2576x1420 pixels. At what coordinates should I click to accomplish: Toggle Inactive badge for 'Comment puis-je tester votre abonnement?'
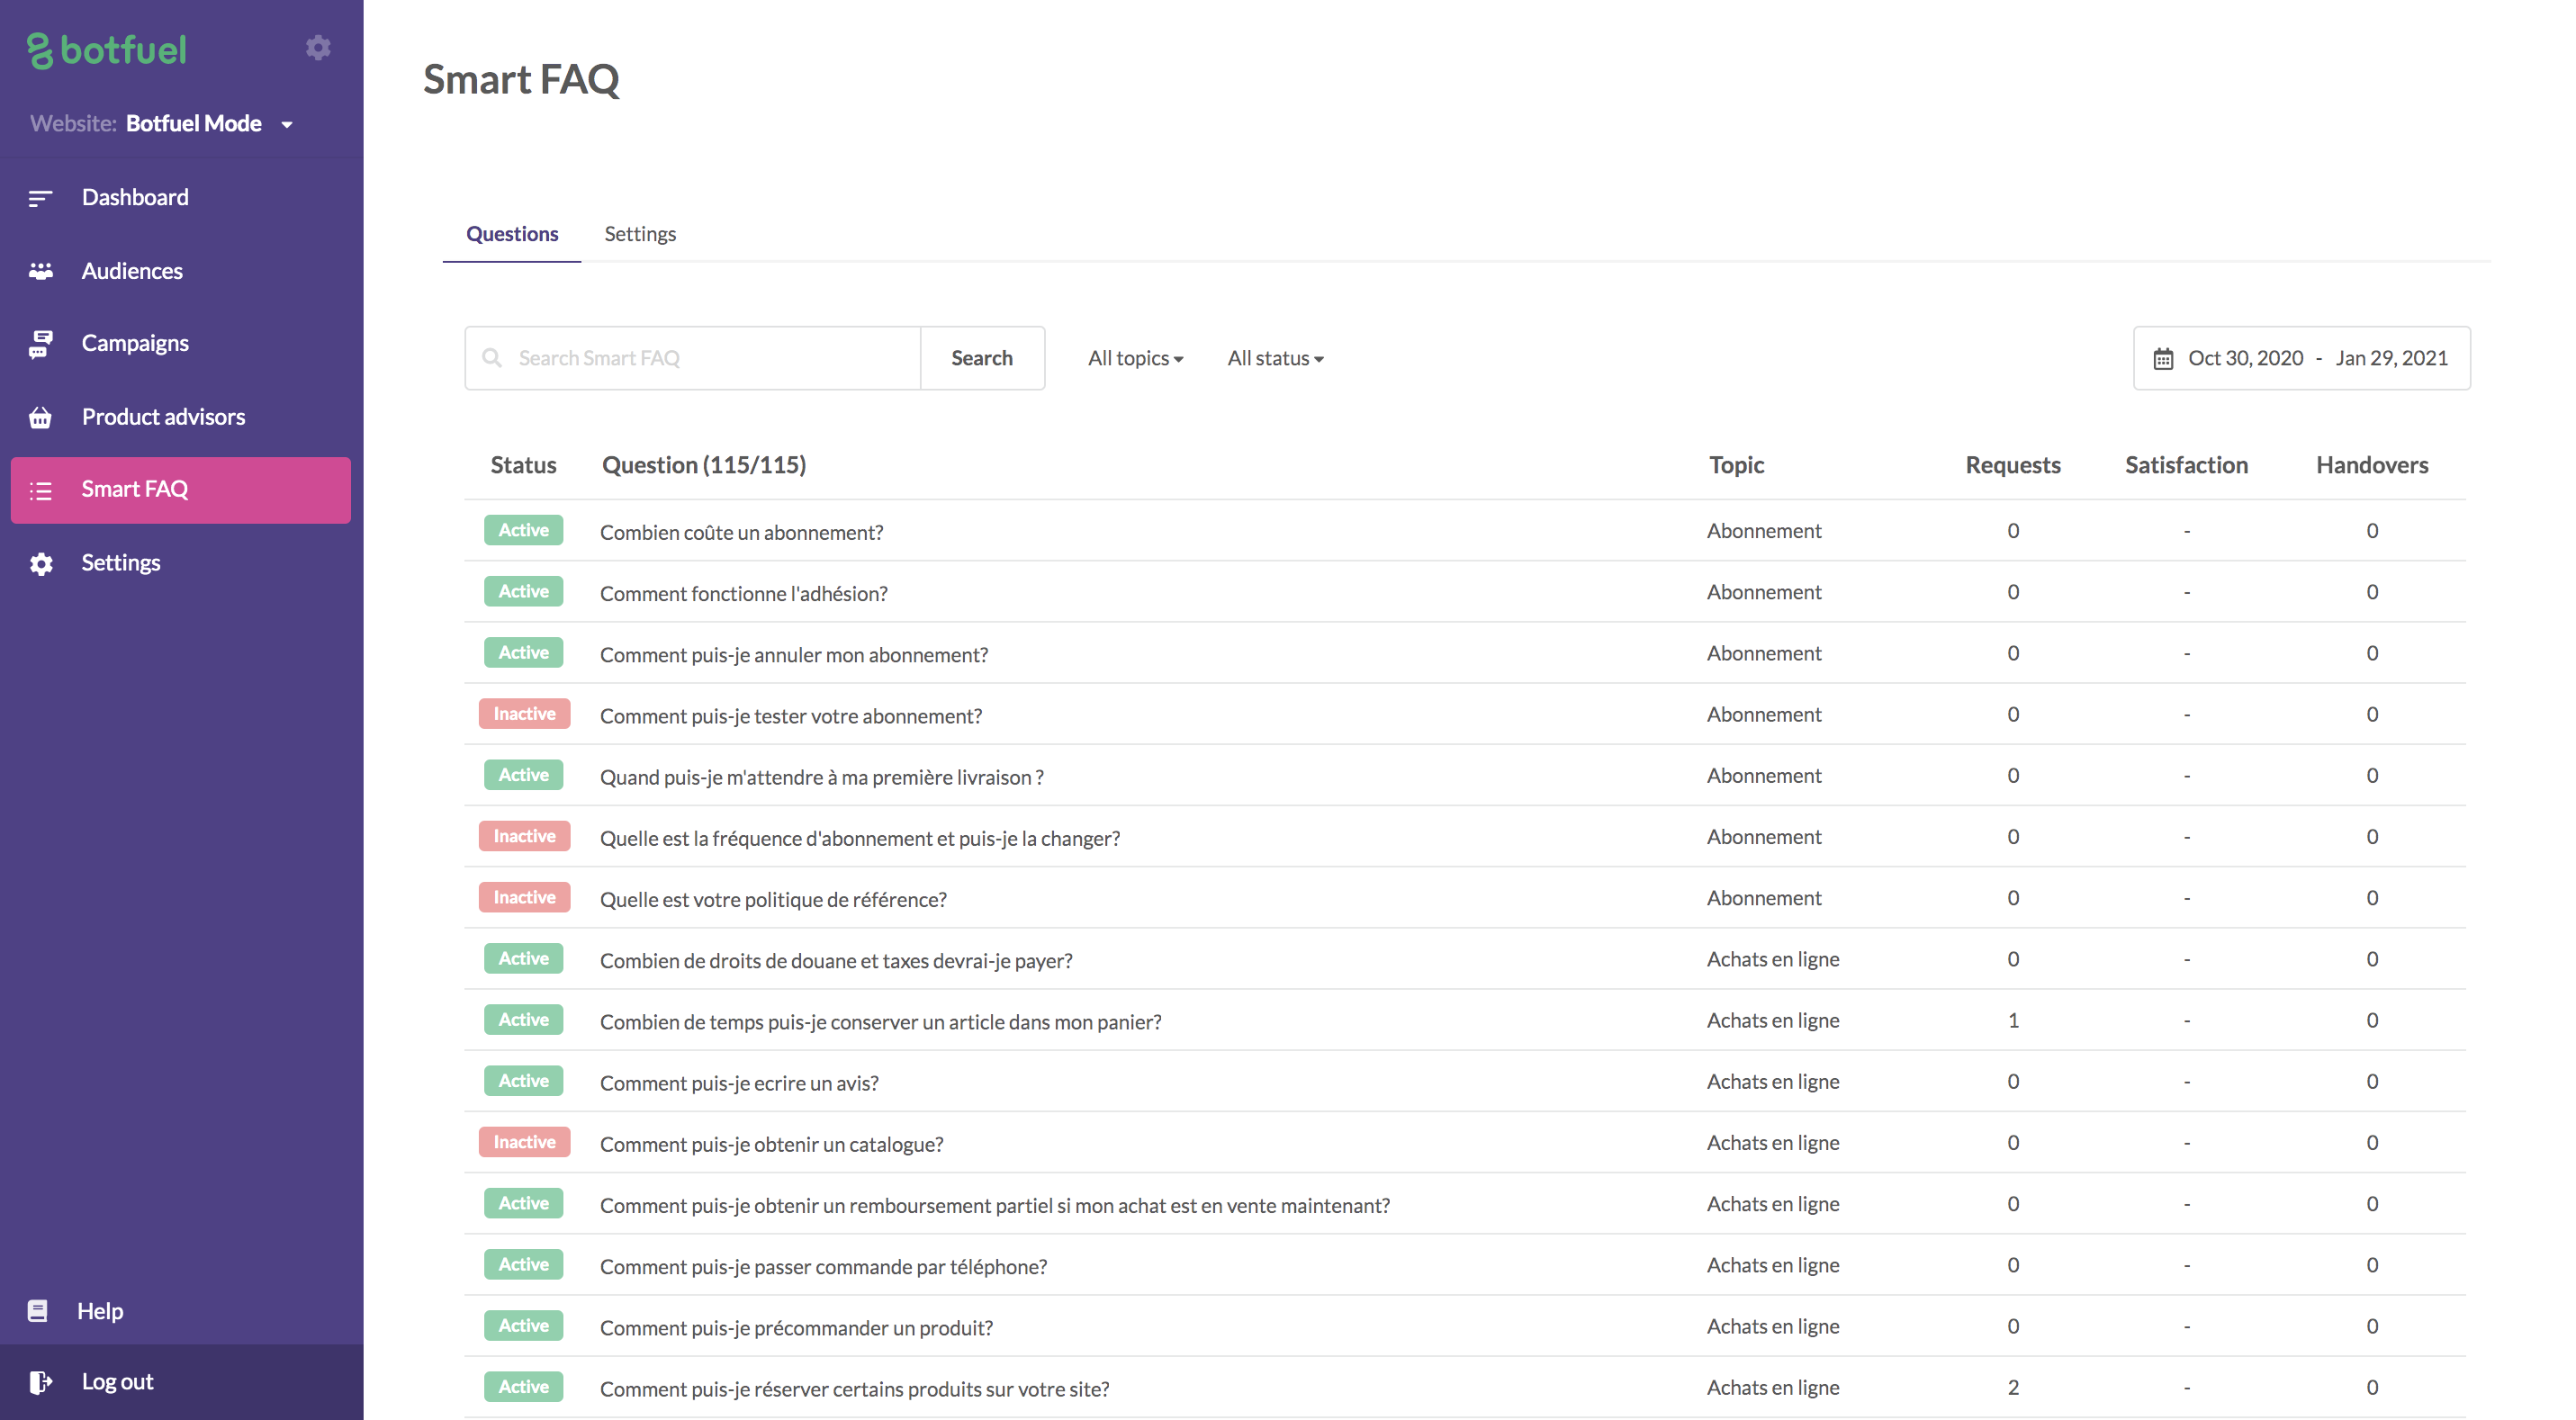524,714
